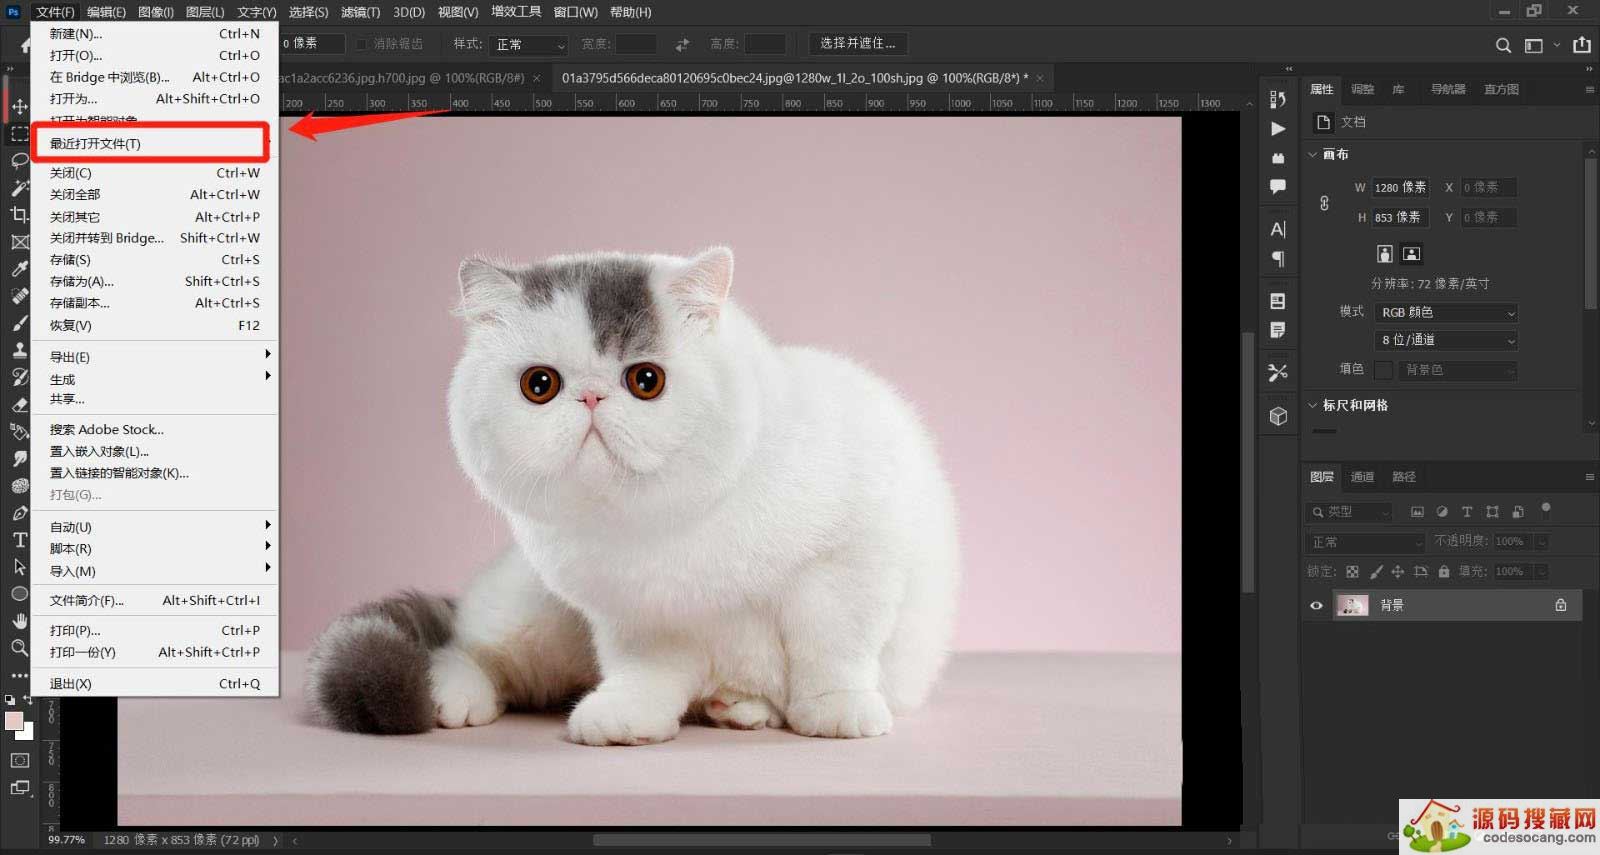Toggle layer filtering on/off switch
The width and height of the screenshot is (1600, 855).
1546,509
